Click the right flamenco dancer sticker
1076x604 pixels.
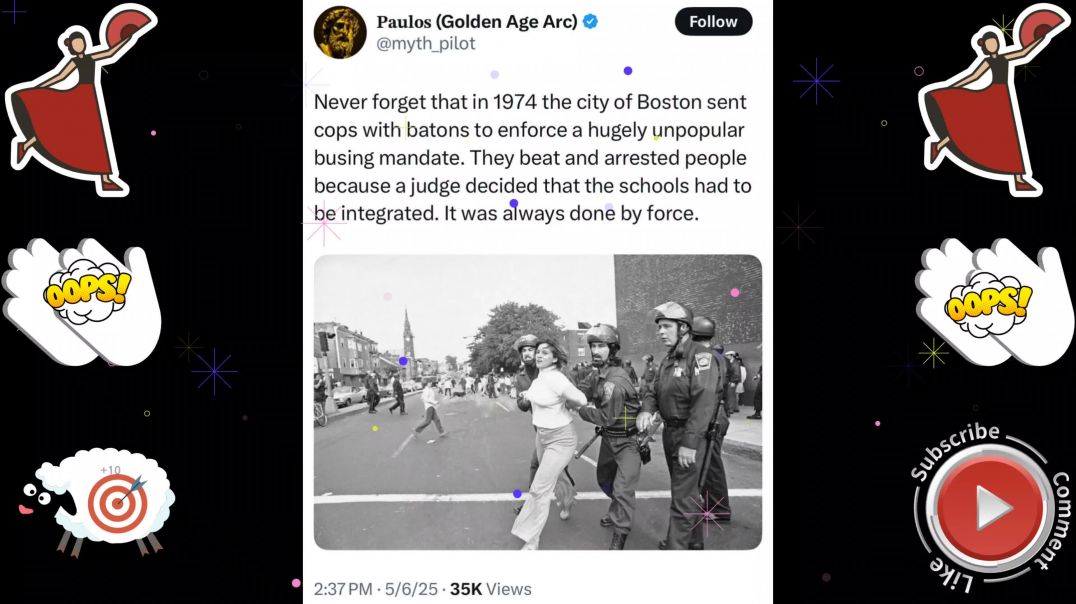993,100
